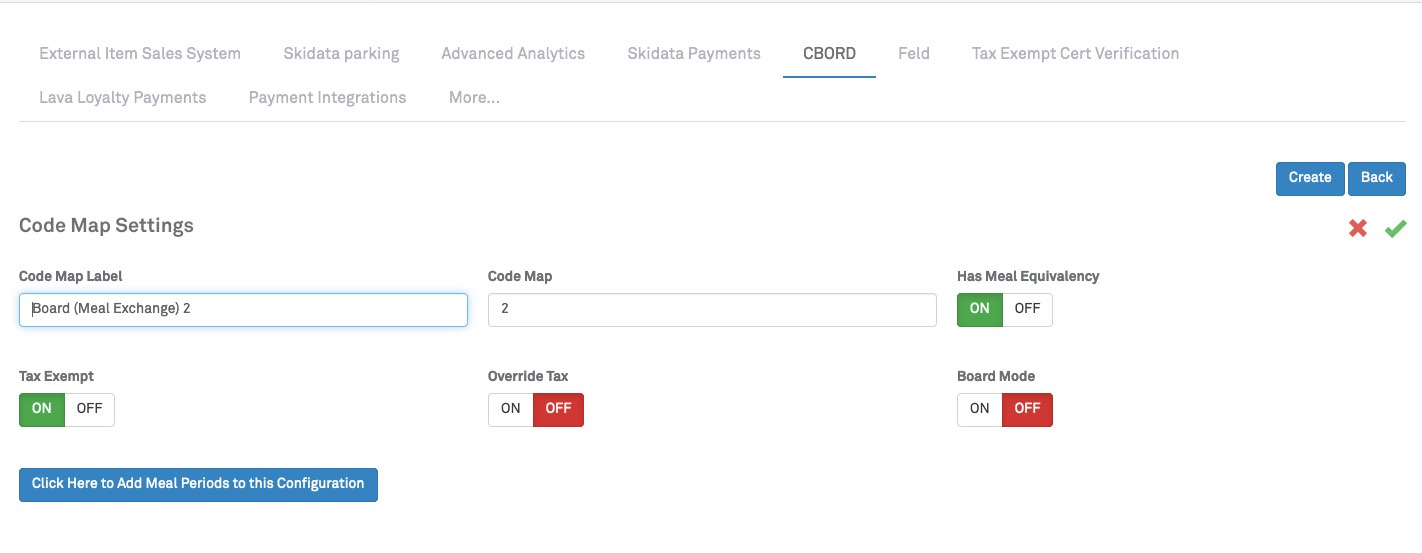Select the CBORD tab
This screenshot has width=1422, height=553.
click(829, 54)
